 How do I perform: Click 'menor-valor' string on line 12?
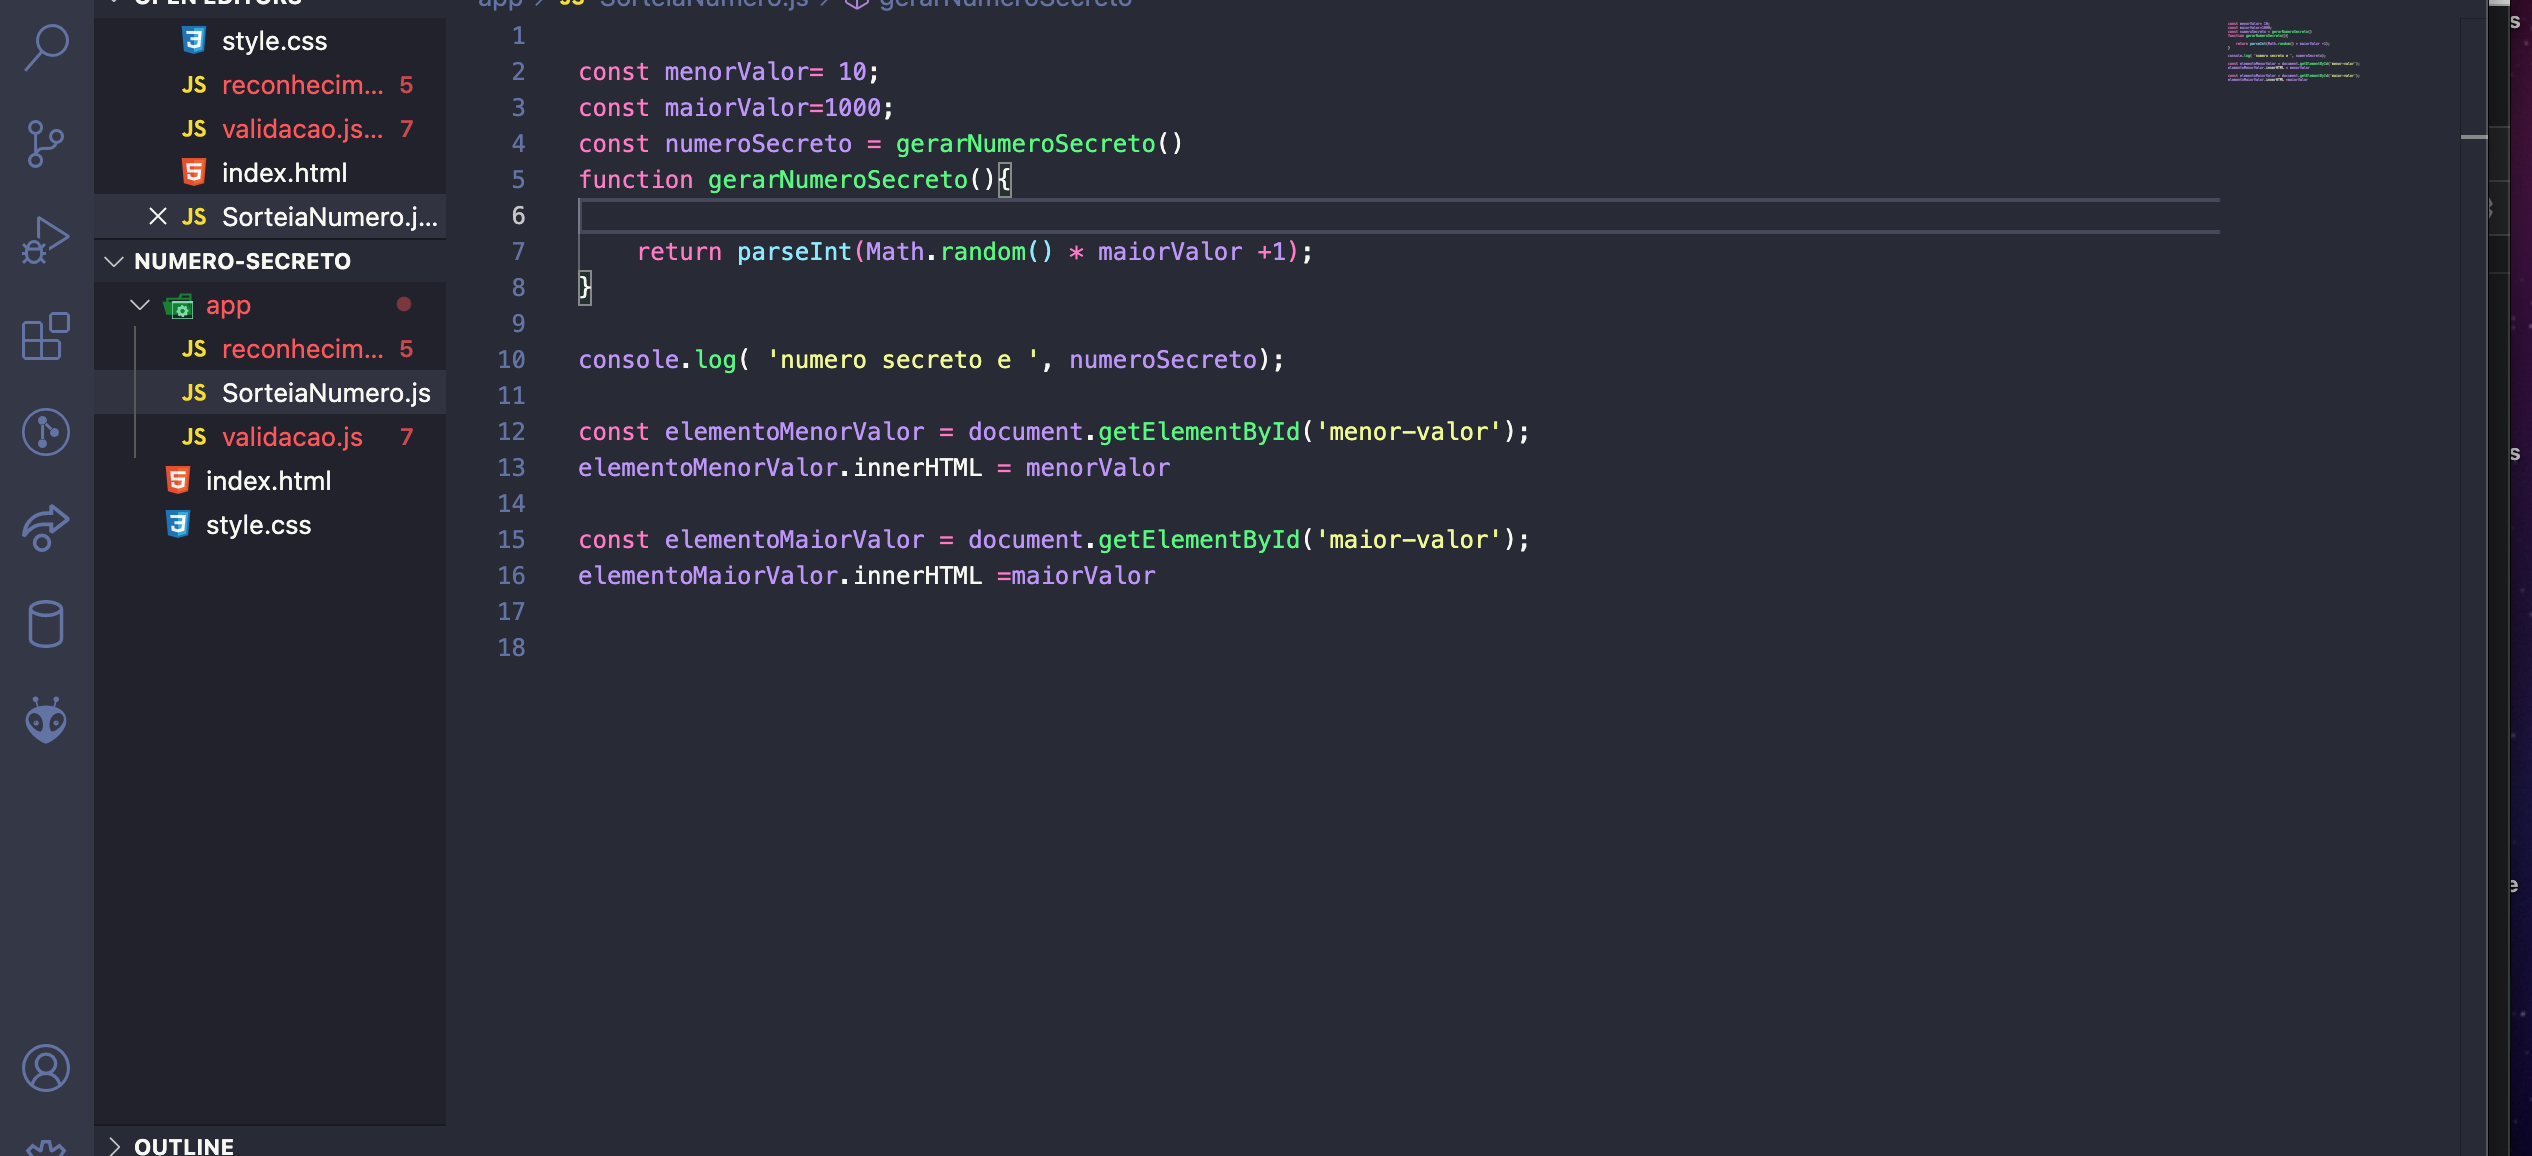1408,432
